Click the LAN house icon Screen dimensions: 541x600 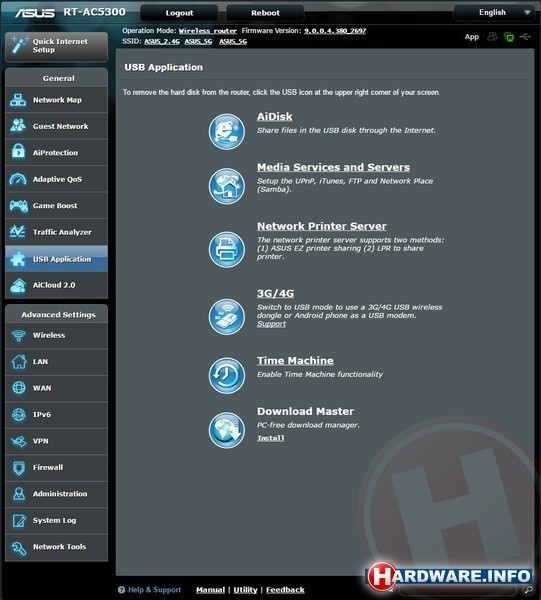click(x=19, y=361)
